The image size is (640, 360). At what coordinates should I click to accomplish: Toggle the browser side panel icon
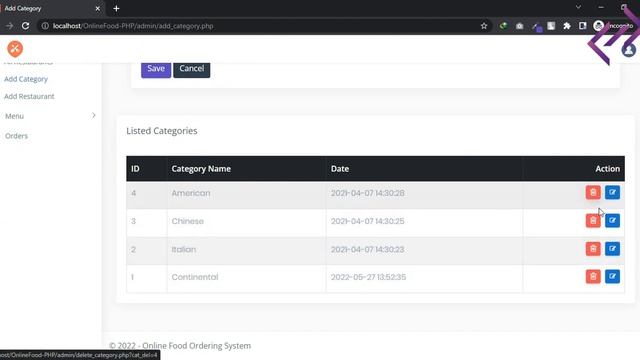coord(582,26)
